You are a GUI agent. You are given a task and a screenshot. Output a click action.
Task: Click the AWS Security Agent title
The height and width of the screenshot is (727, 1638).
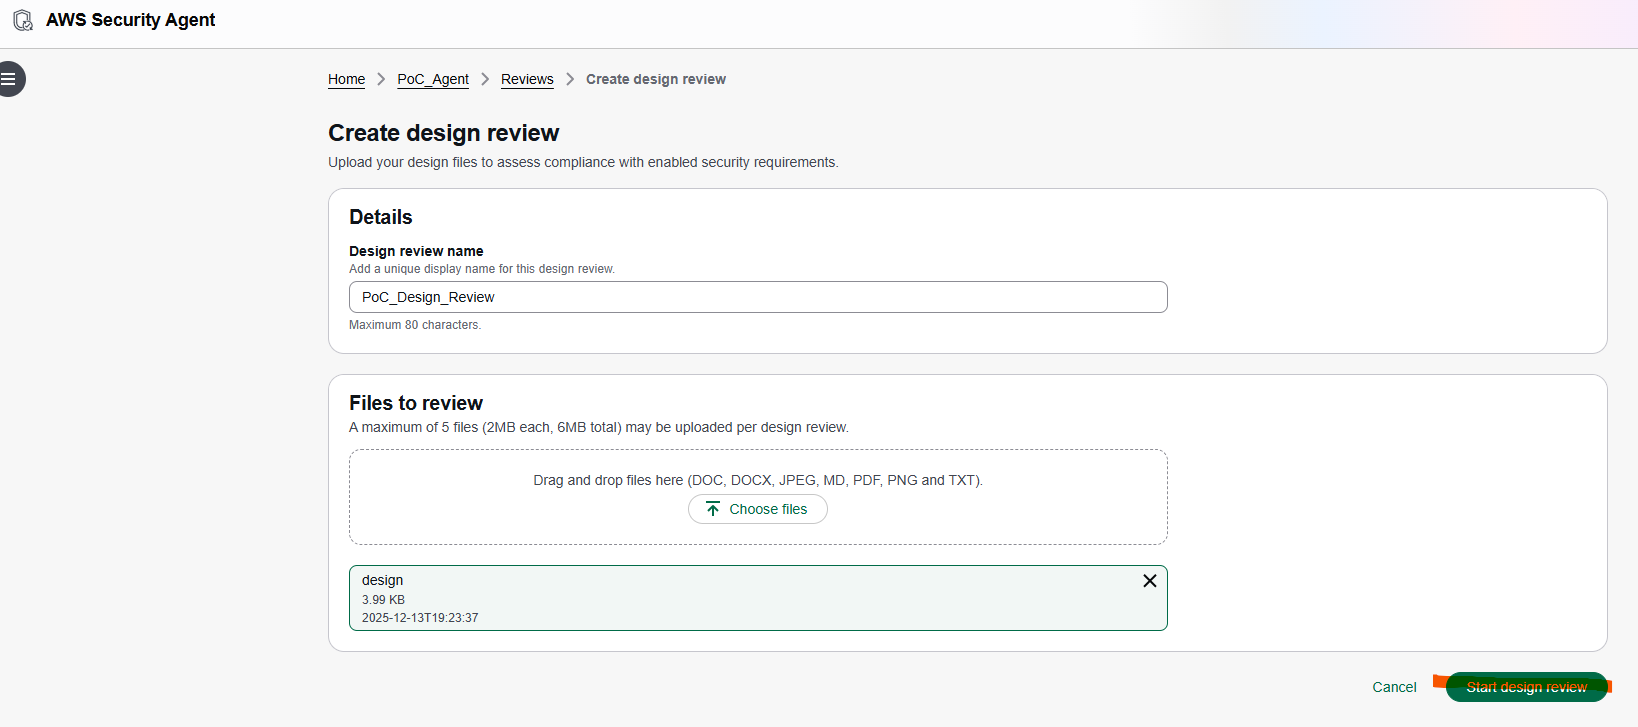click(131, 20)
